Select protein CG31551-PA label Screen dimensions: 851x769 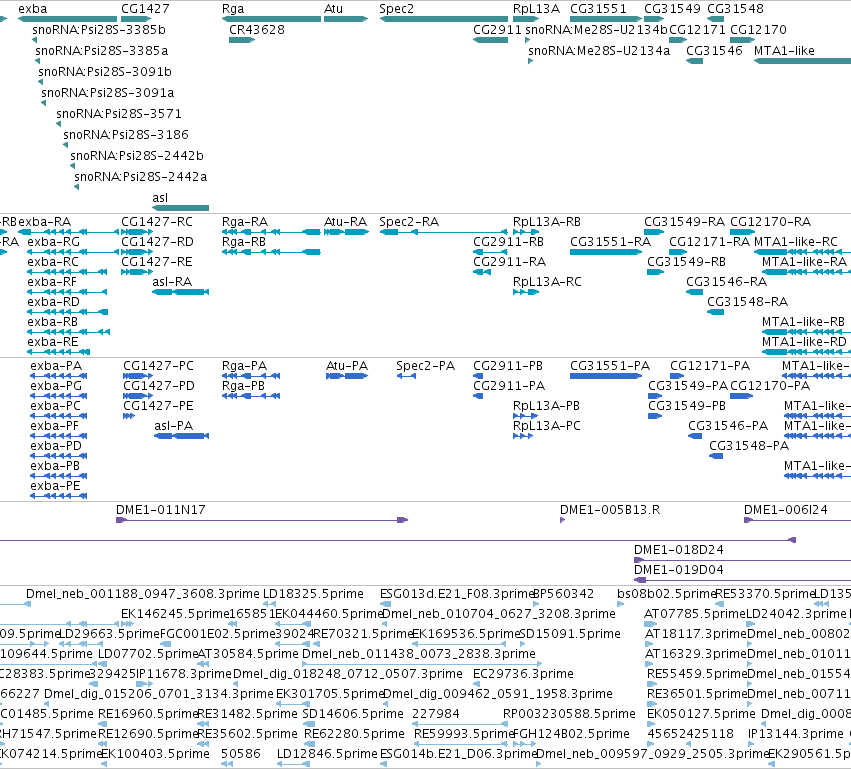609,366
